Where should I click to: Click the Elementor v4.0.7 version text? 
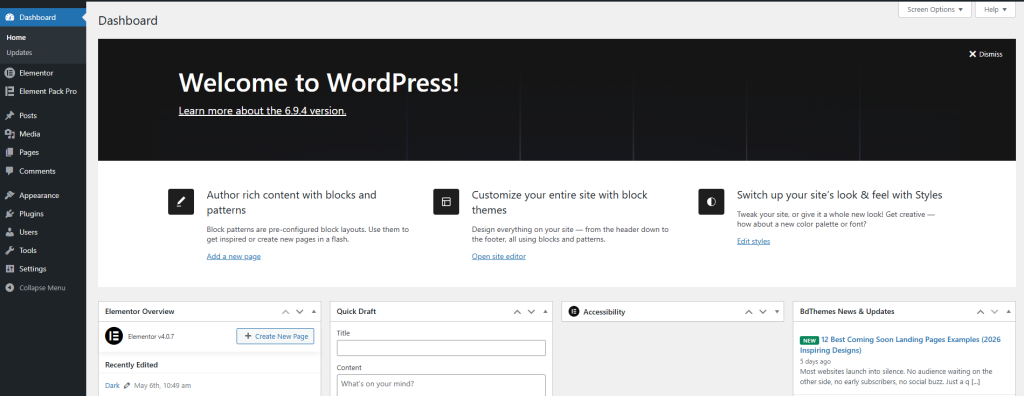coord(151,337)
